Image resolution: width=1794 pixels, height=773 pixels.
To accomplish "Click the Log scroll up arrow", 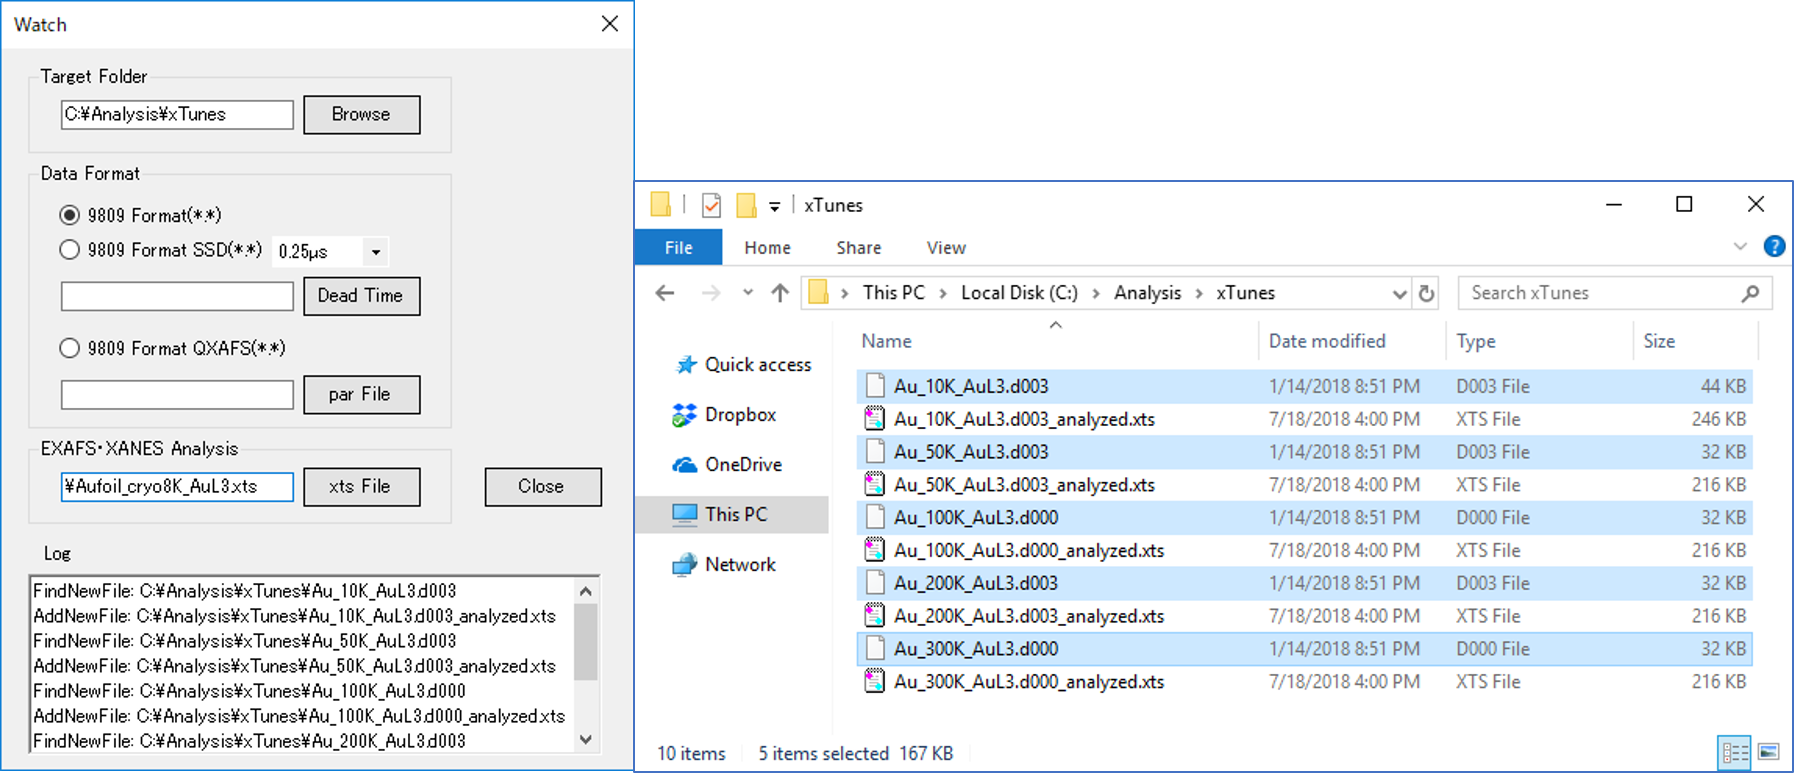I will click(587, 591).
